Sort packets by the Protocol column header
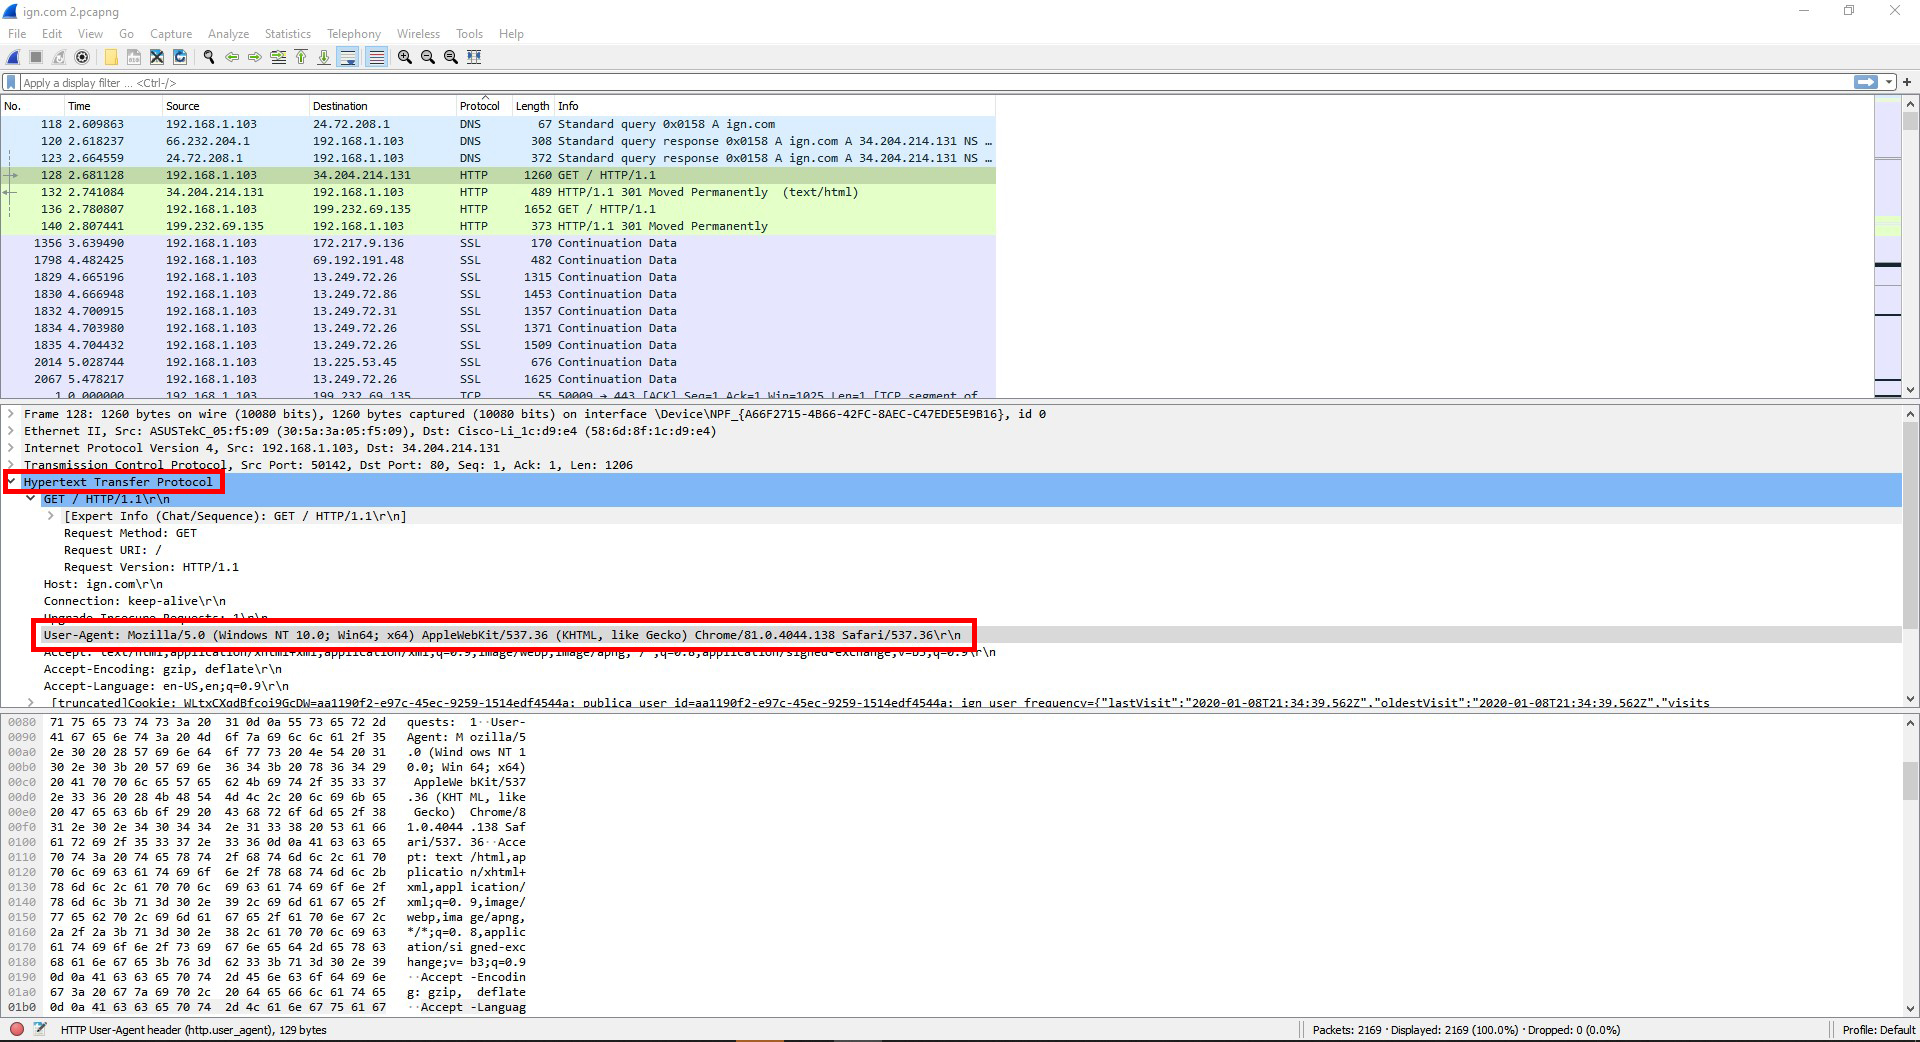1920x1042 pixels. [x=479, y=106]
